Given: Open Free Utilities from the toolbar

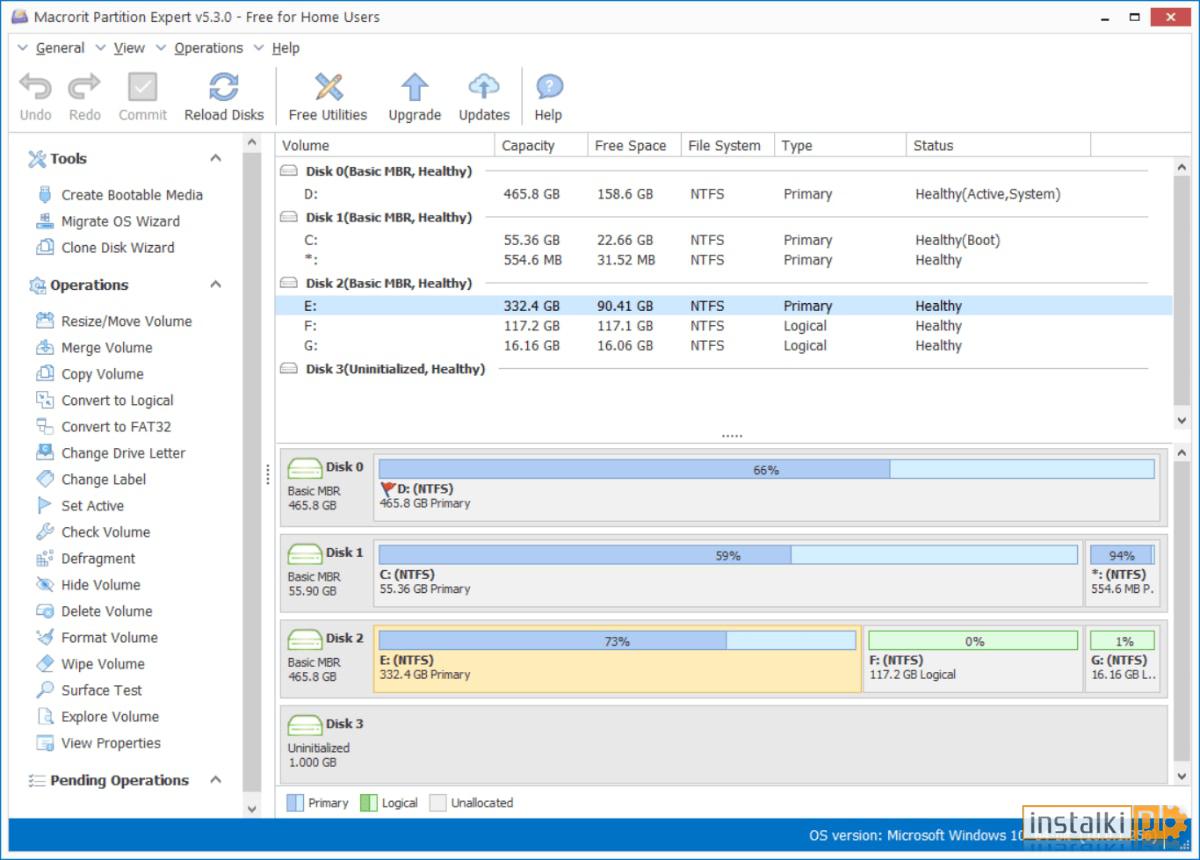Looking at the screenshot, I should pyautogui.click(x=327, y=95).
